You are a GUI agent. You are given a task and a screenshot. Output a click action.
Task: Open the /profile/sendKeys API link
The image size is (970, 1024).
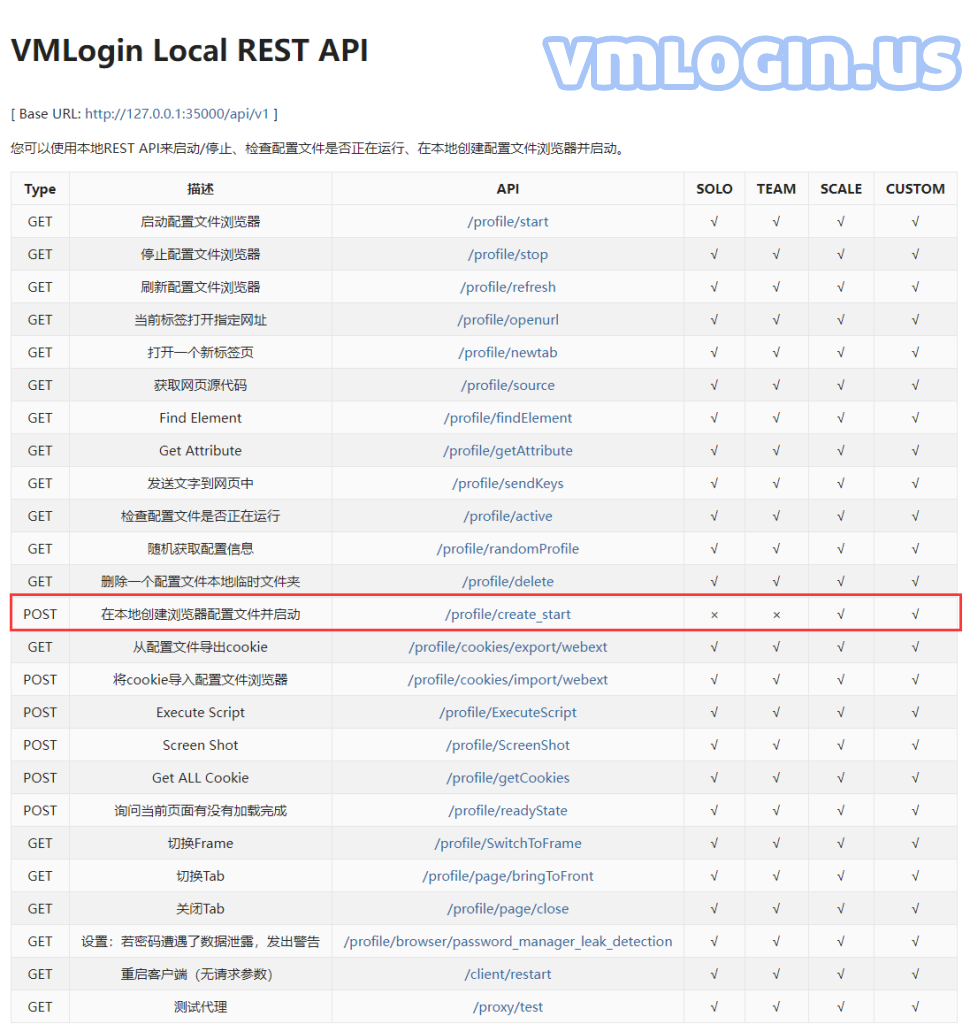click(508, 483)
